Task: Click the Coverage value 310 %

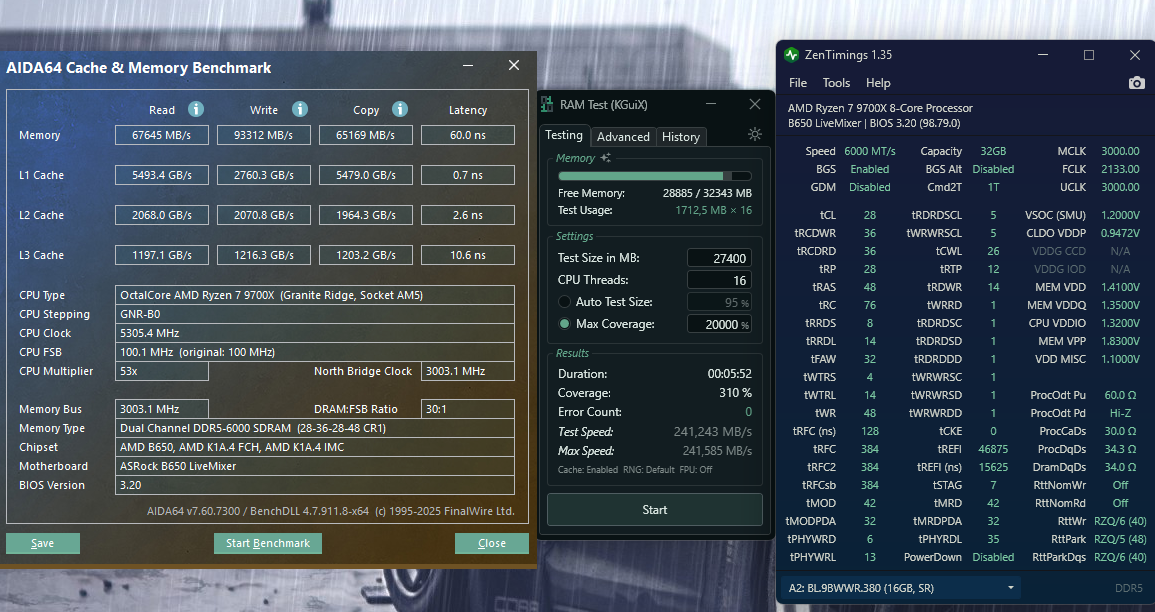Action: pos(735,393)
